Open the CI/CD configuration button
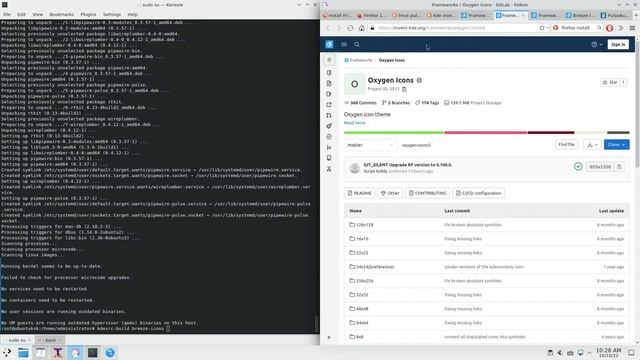 (x=478, y=193)
